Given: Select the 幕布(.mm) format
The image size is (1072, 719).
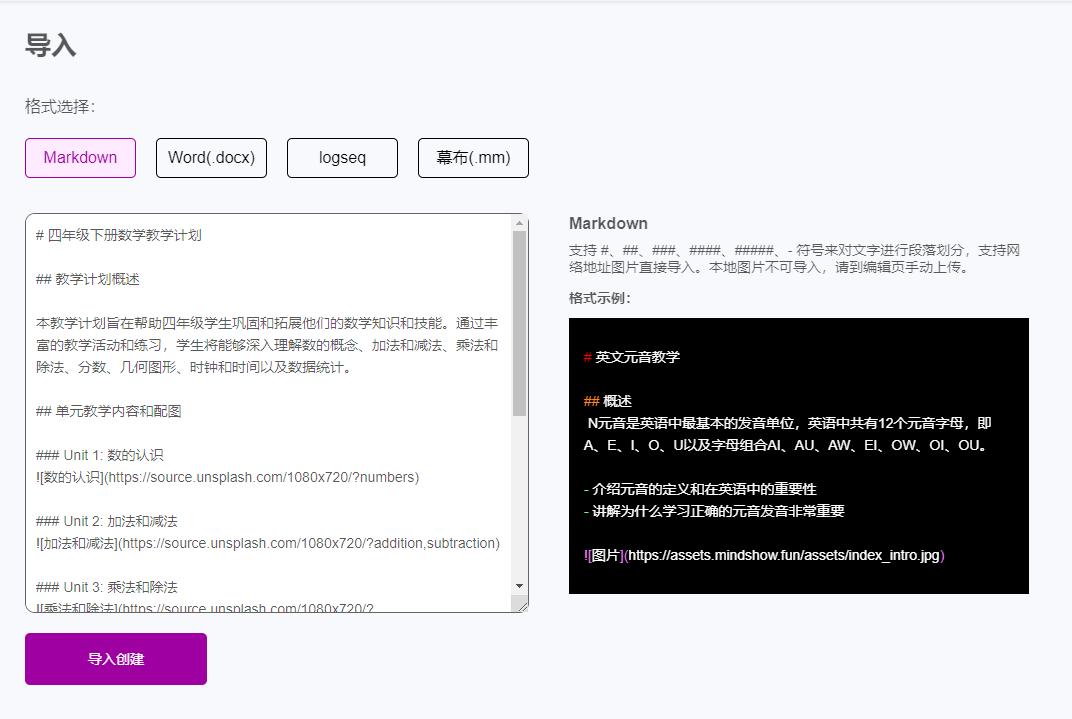Looking at the screenshot, I should (473, 158).
